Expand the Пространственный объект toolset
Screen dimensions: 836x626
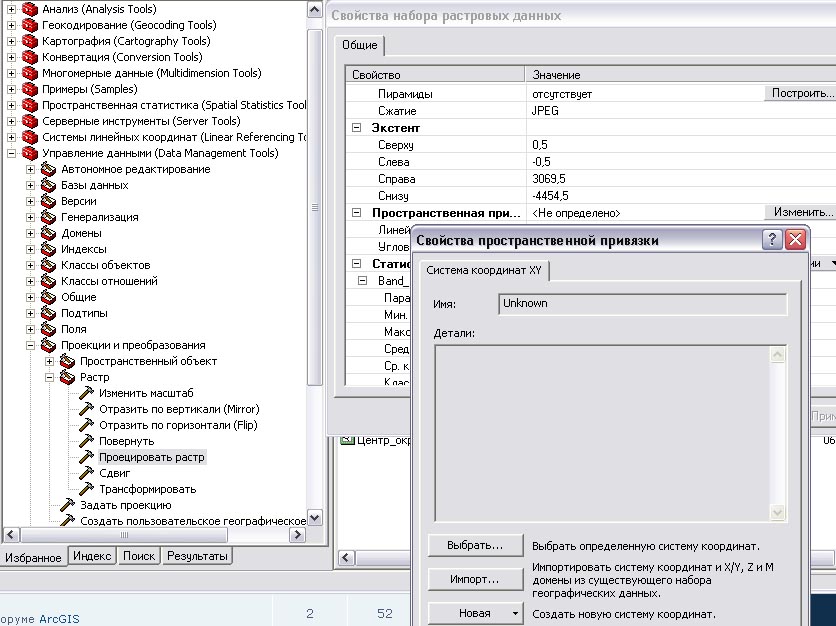tap(50, 361)
